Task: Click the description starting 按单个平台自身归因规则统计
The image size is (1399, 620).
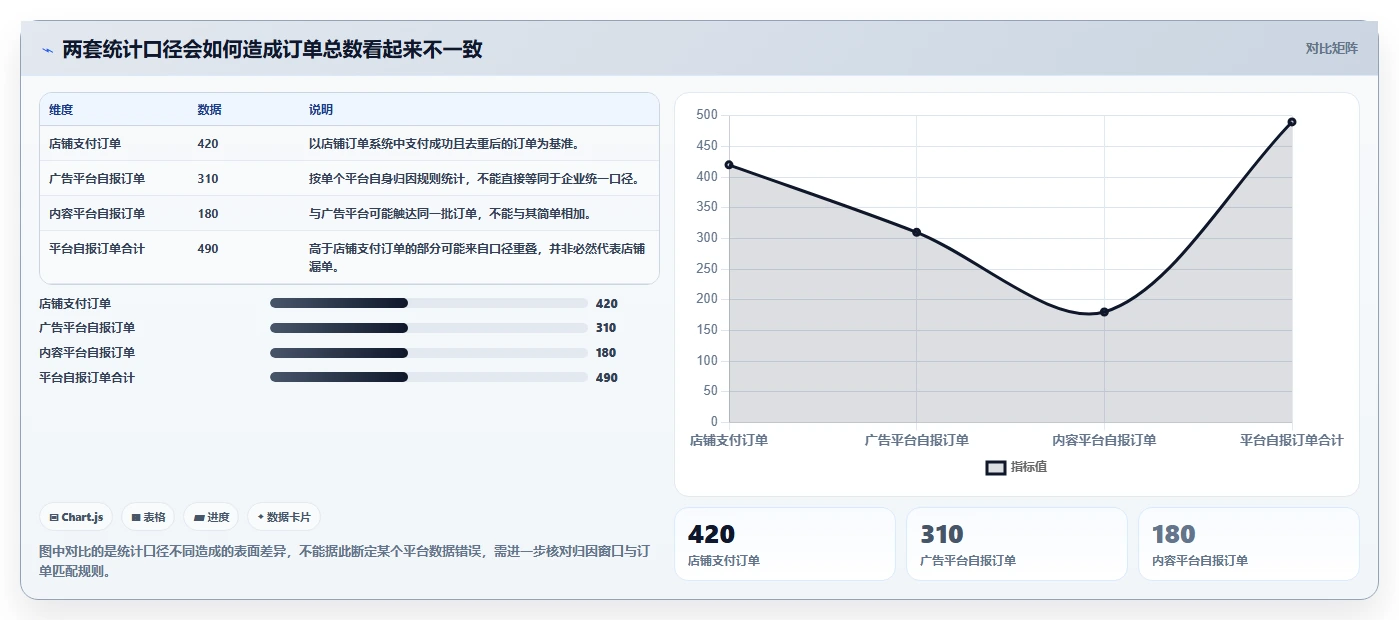Action: 474,179
